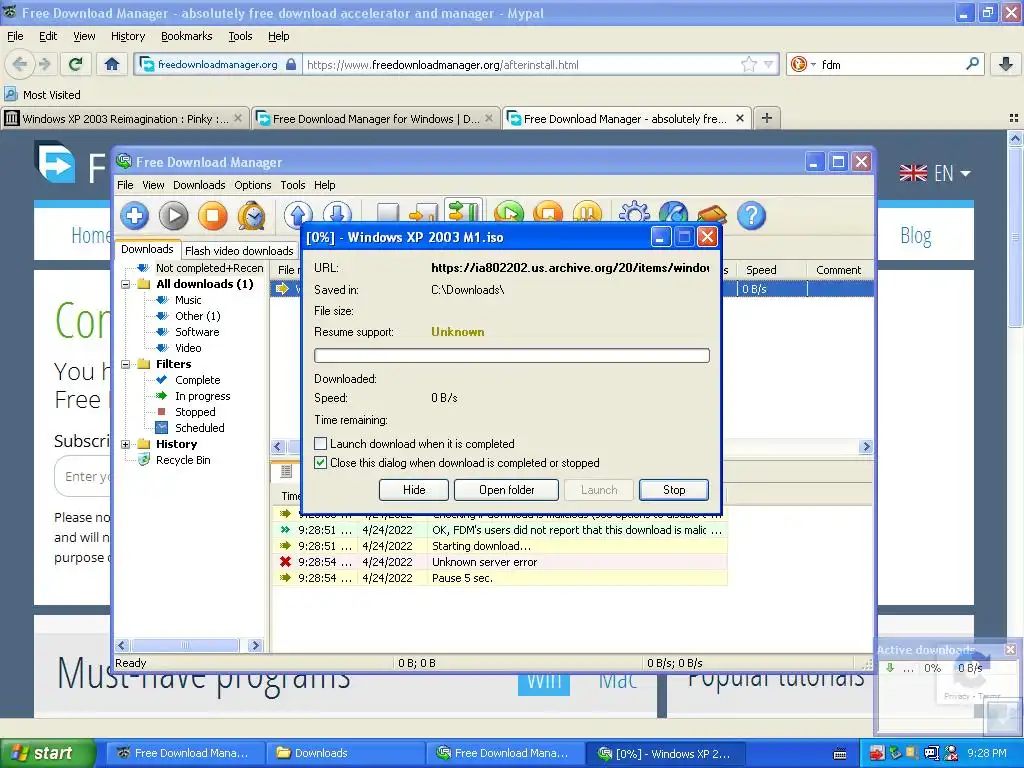
Task: Click the Stop button in download dialog
Action: (673, 490)
